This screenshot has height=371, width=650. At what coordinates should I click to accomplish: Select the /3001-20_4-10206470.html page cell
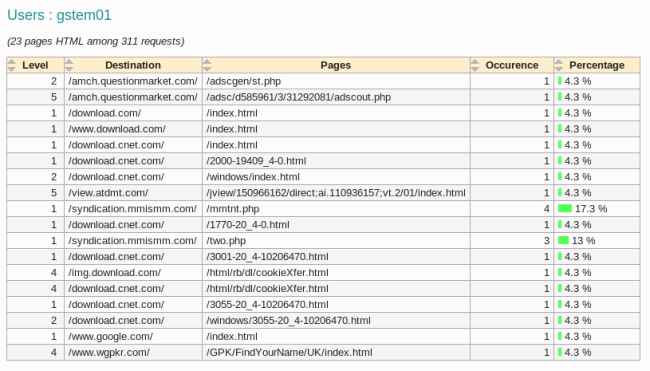tap(336, 257)
